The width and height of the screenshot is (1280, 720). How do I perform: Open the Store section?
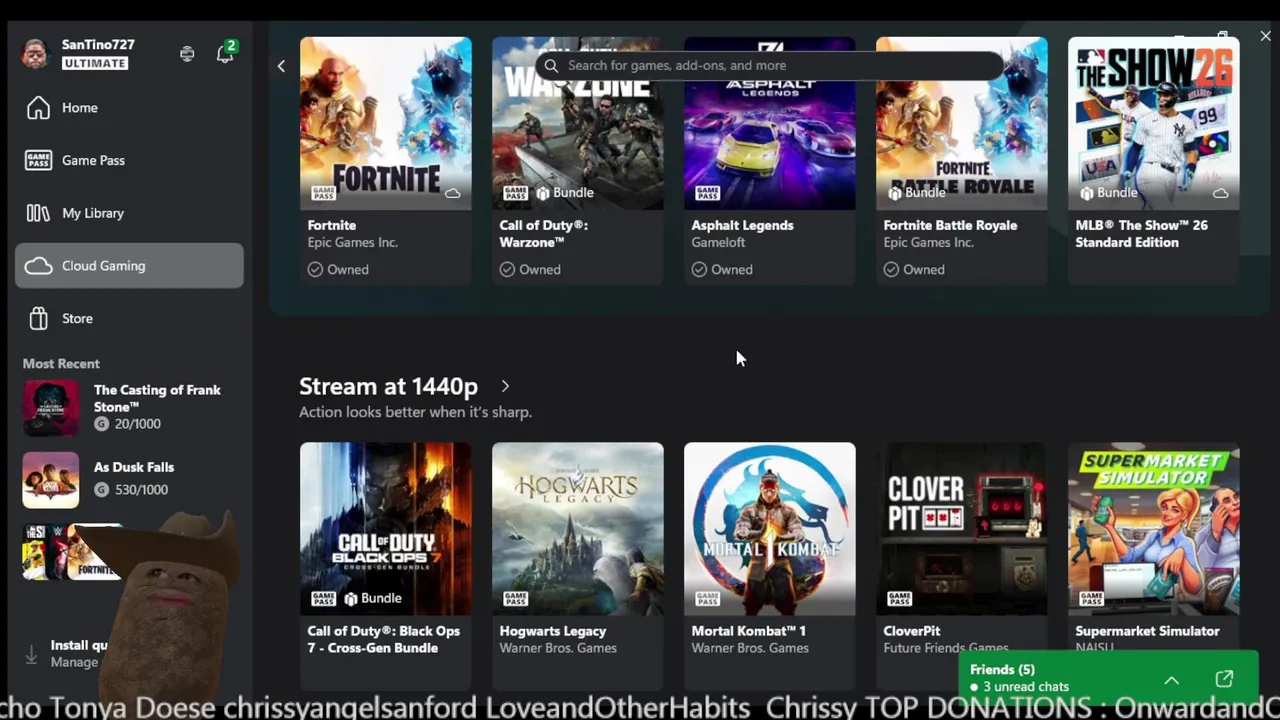(x=129, y=318)
